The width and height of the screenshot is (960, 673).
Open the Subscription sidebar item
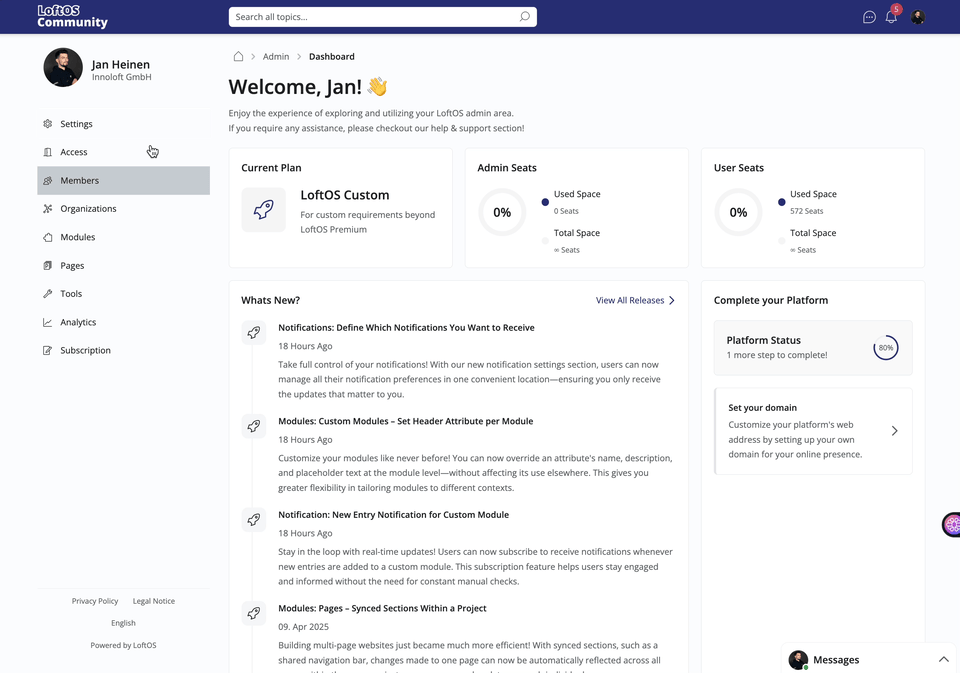pos(85,350)
